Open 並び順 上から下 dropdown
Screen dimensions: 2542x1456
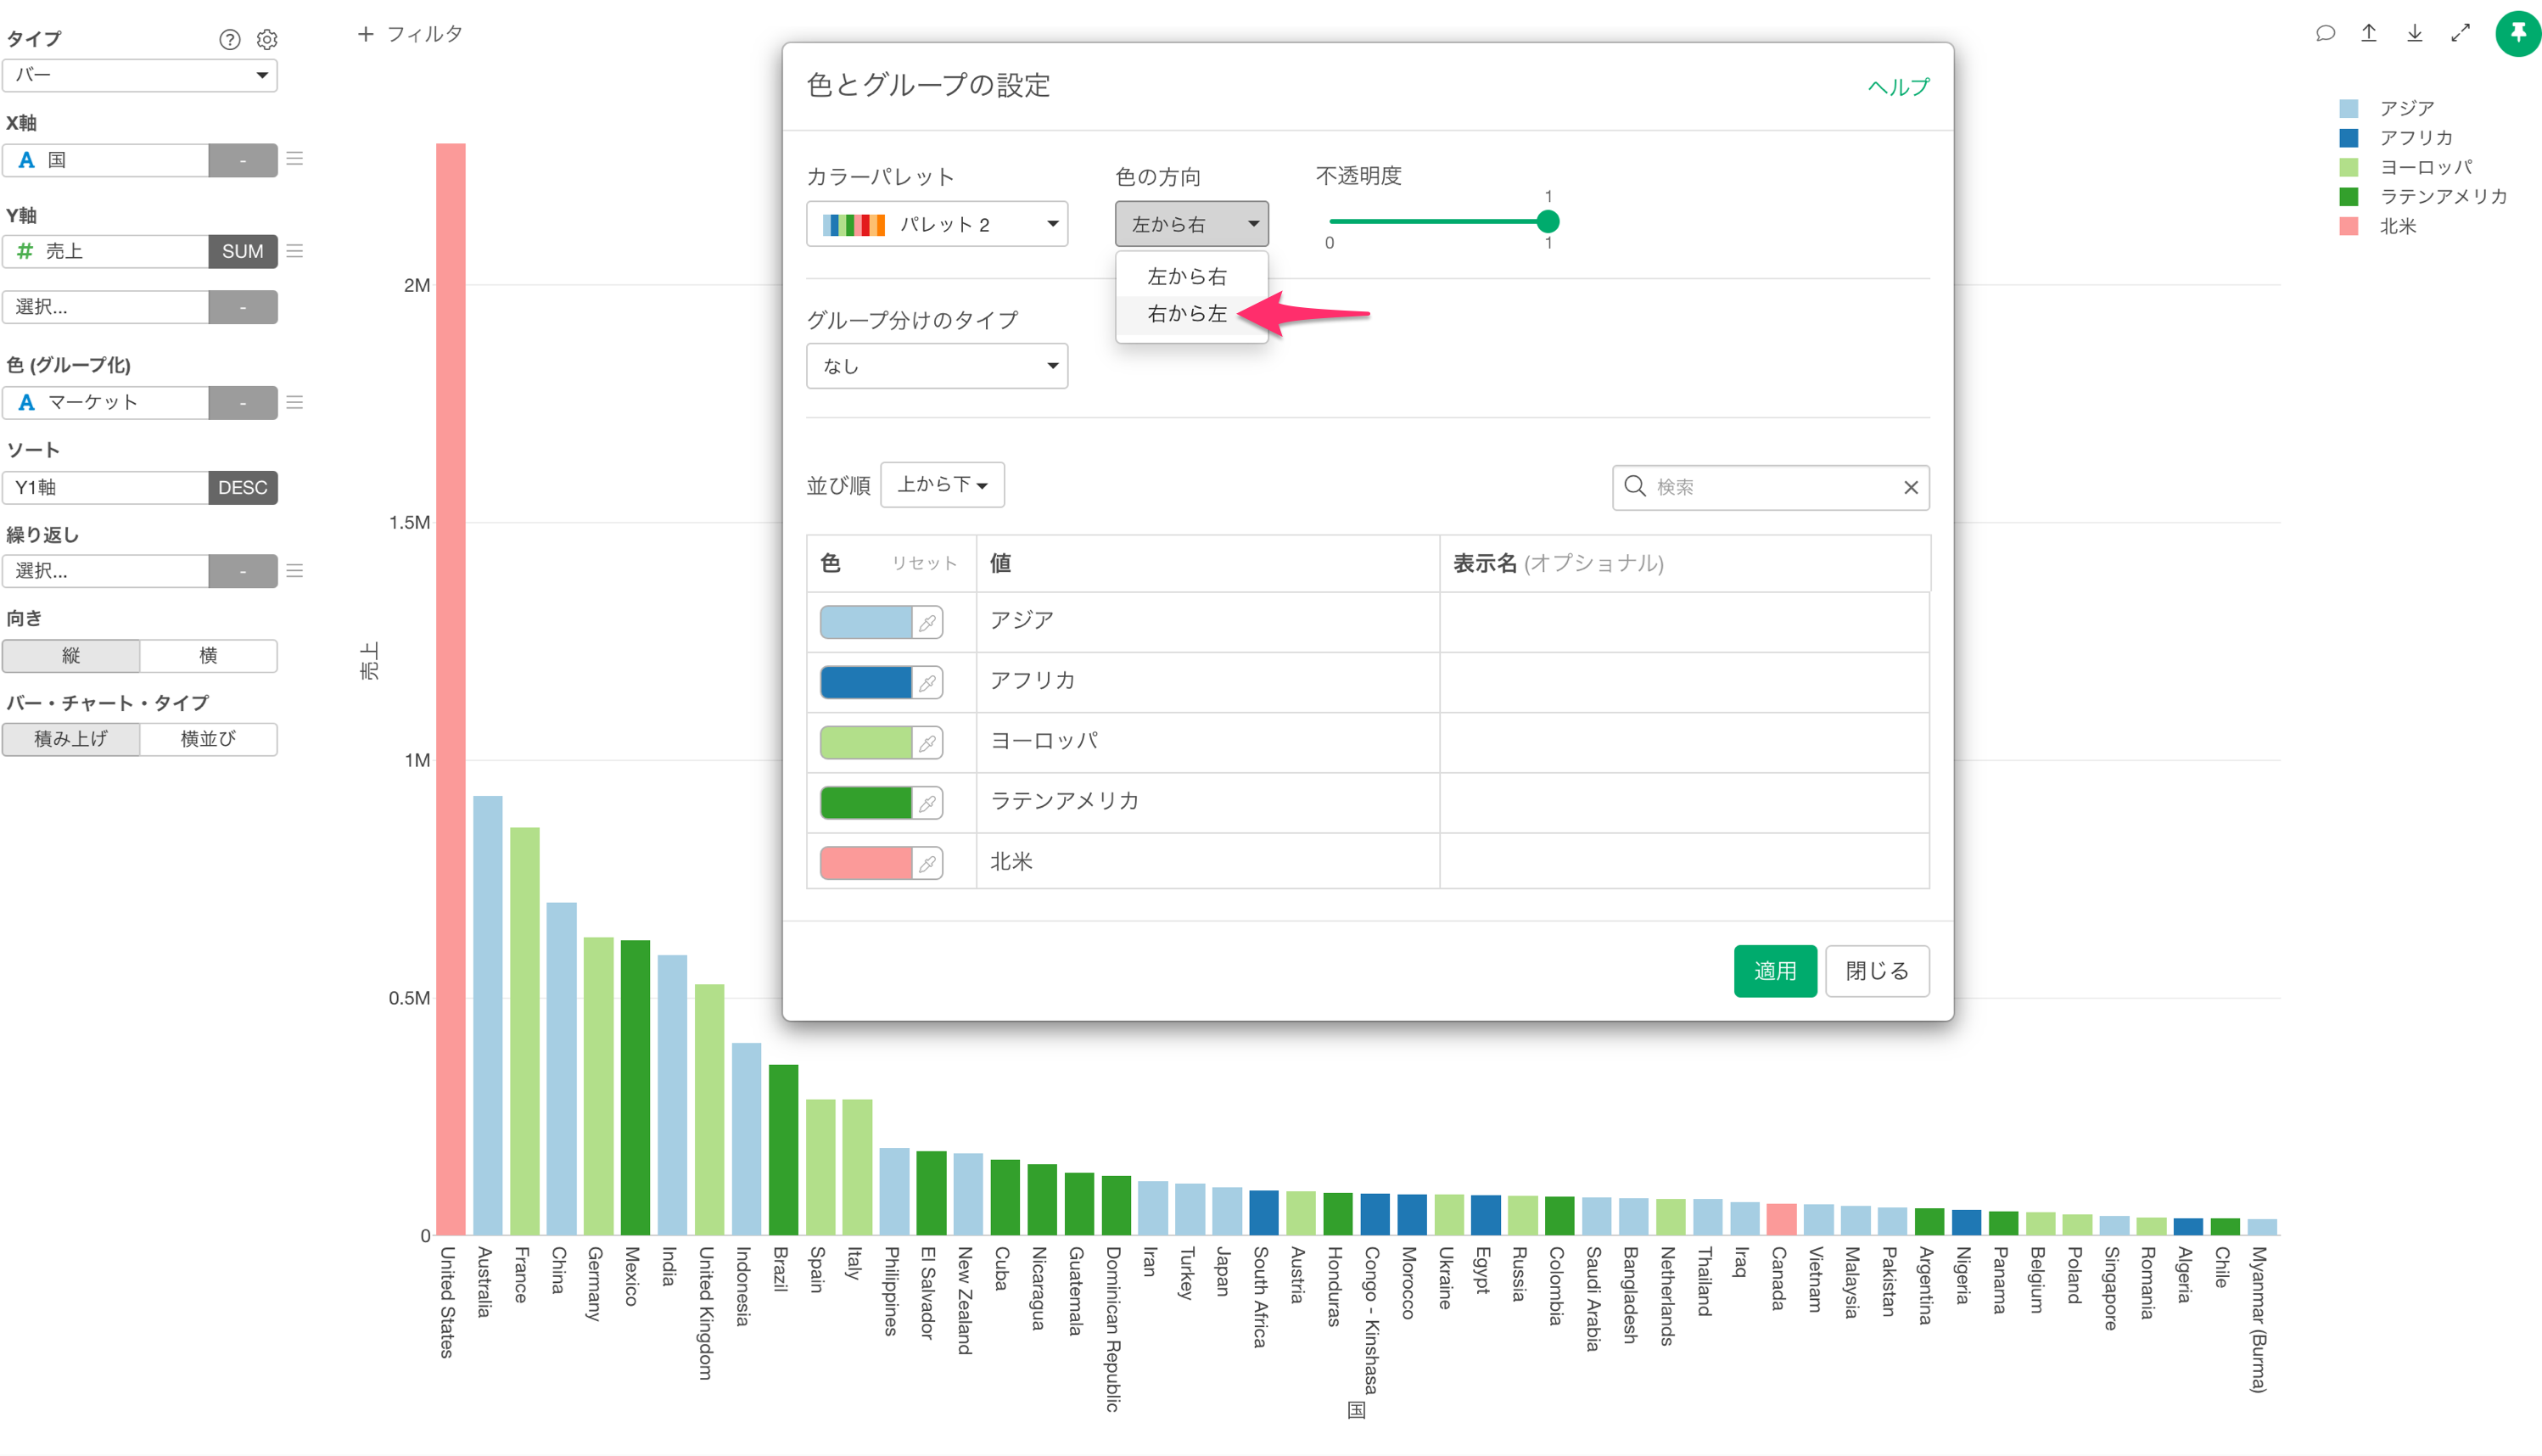942,485
